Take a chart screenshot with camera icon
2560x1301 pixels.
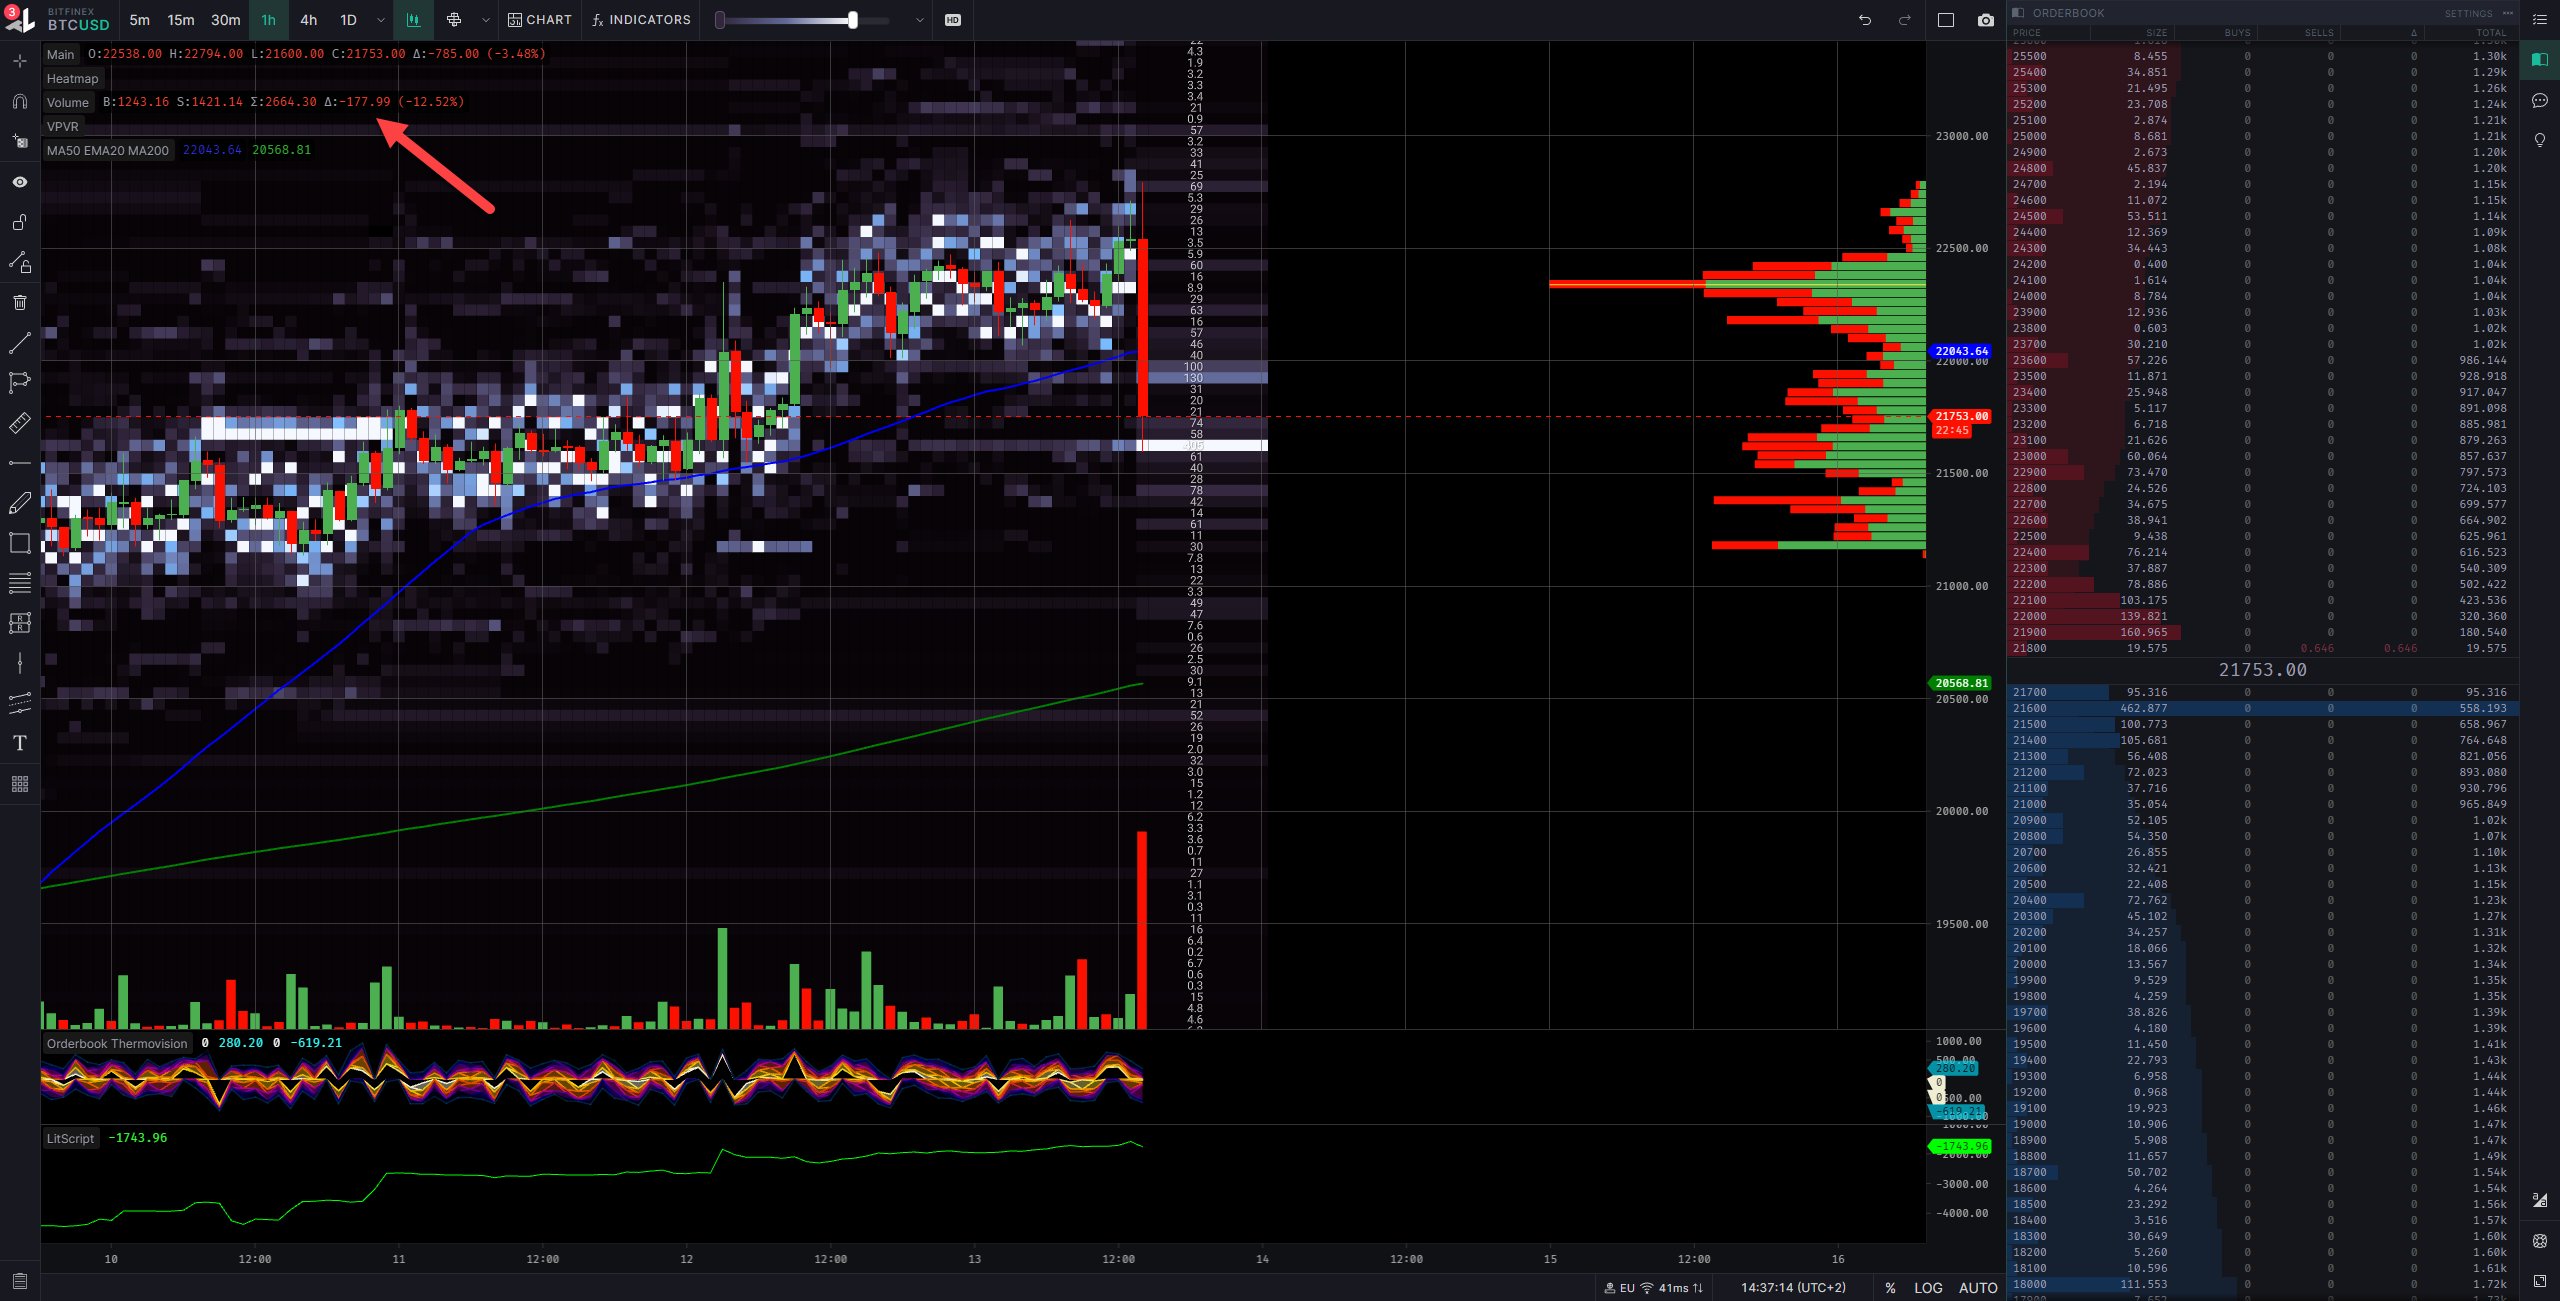coord(1986,19)
